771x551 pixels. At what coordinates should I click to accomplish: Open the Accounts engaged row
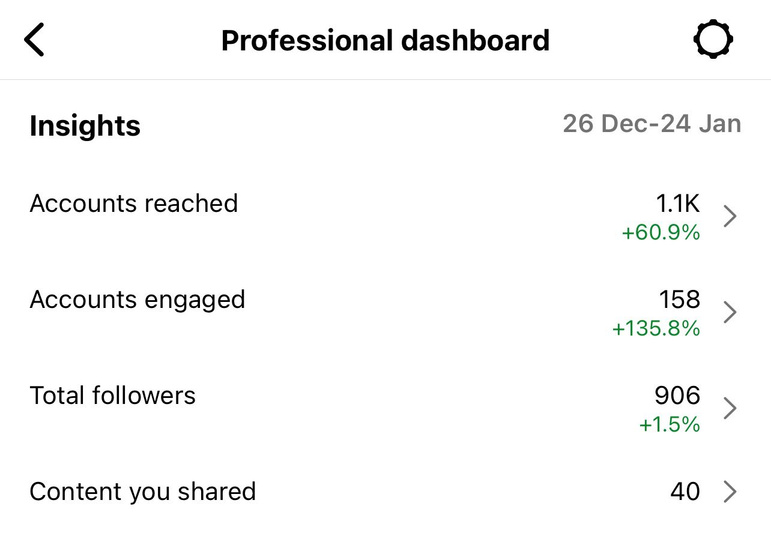pos(386,312)
